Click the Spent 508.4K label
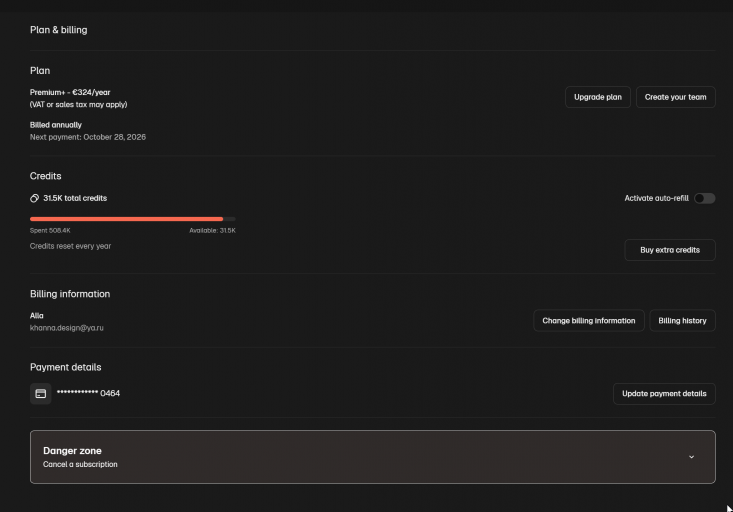 tap(50, 231)
